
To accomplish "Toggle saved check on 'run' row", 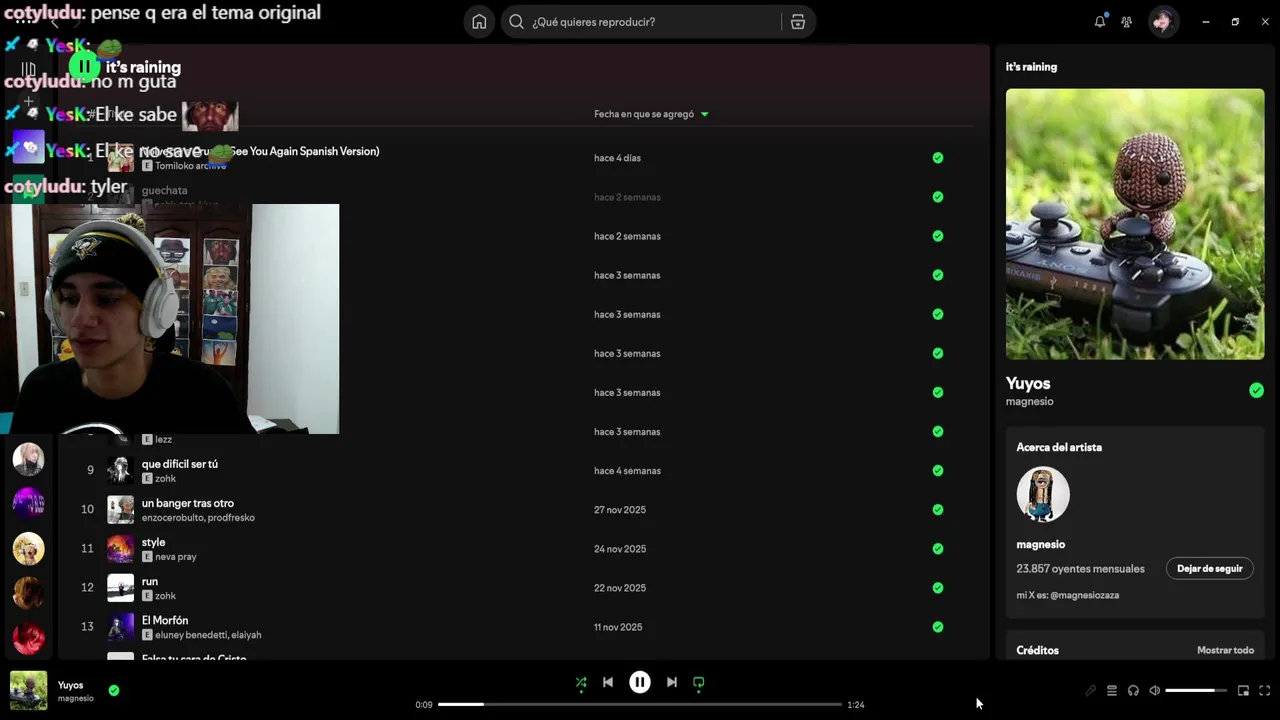I will (x=938, y=588).
